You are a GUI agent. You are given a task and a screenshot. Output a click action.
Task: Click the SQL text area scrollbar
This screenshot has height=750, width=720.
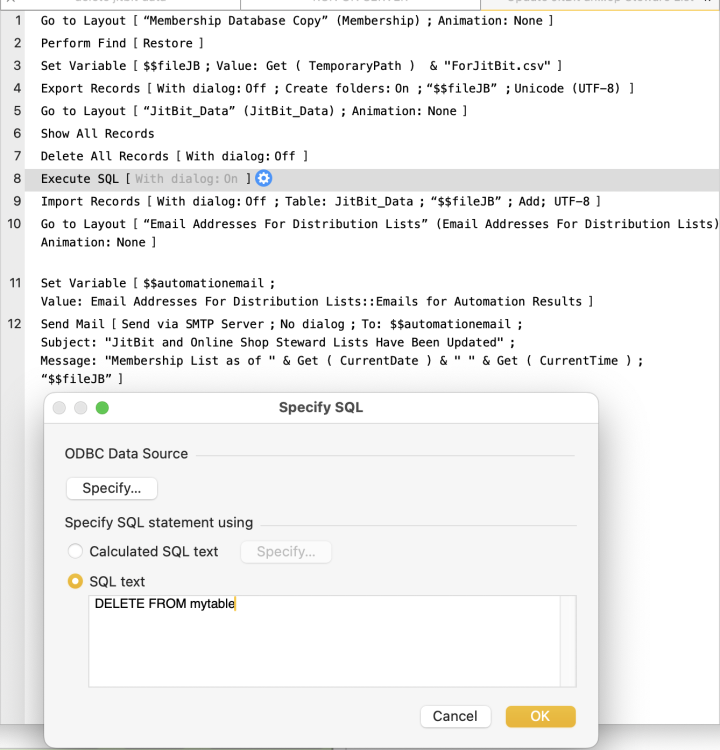pyautogui.click(x=568, y=640)
